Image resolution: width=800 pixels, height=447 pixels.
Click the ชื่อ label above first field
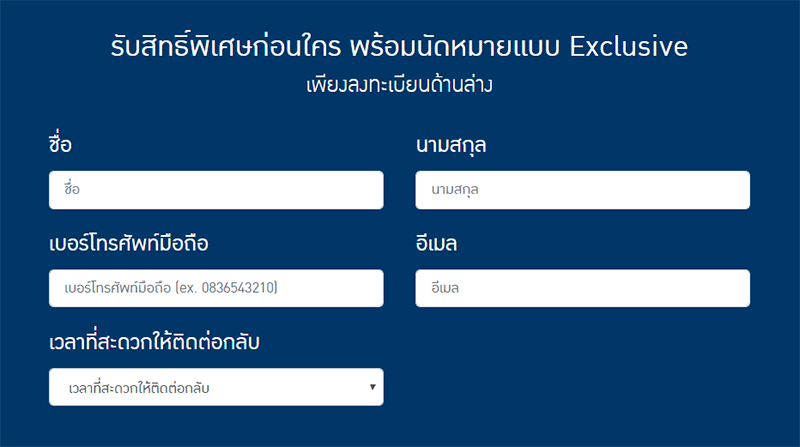(60, 146)
